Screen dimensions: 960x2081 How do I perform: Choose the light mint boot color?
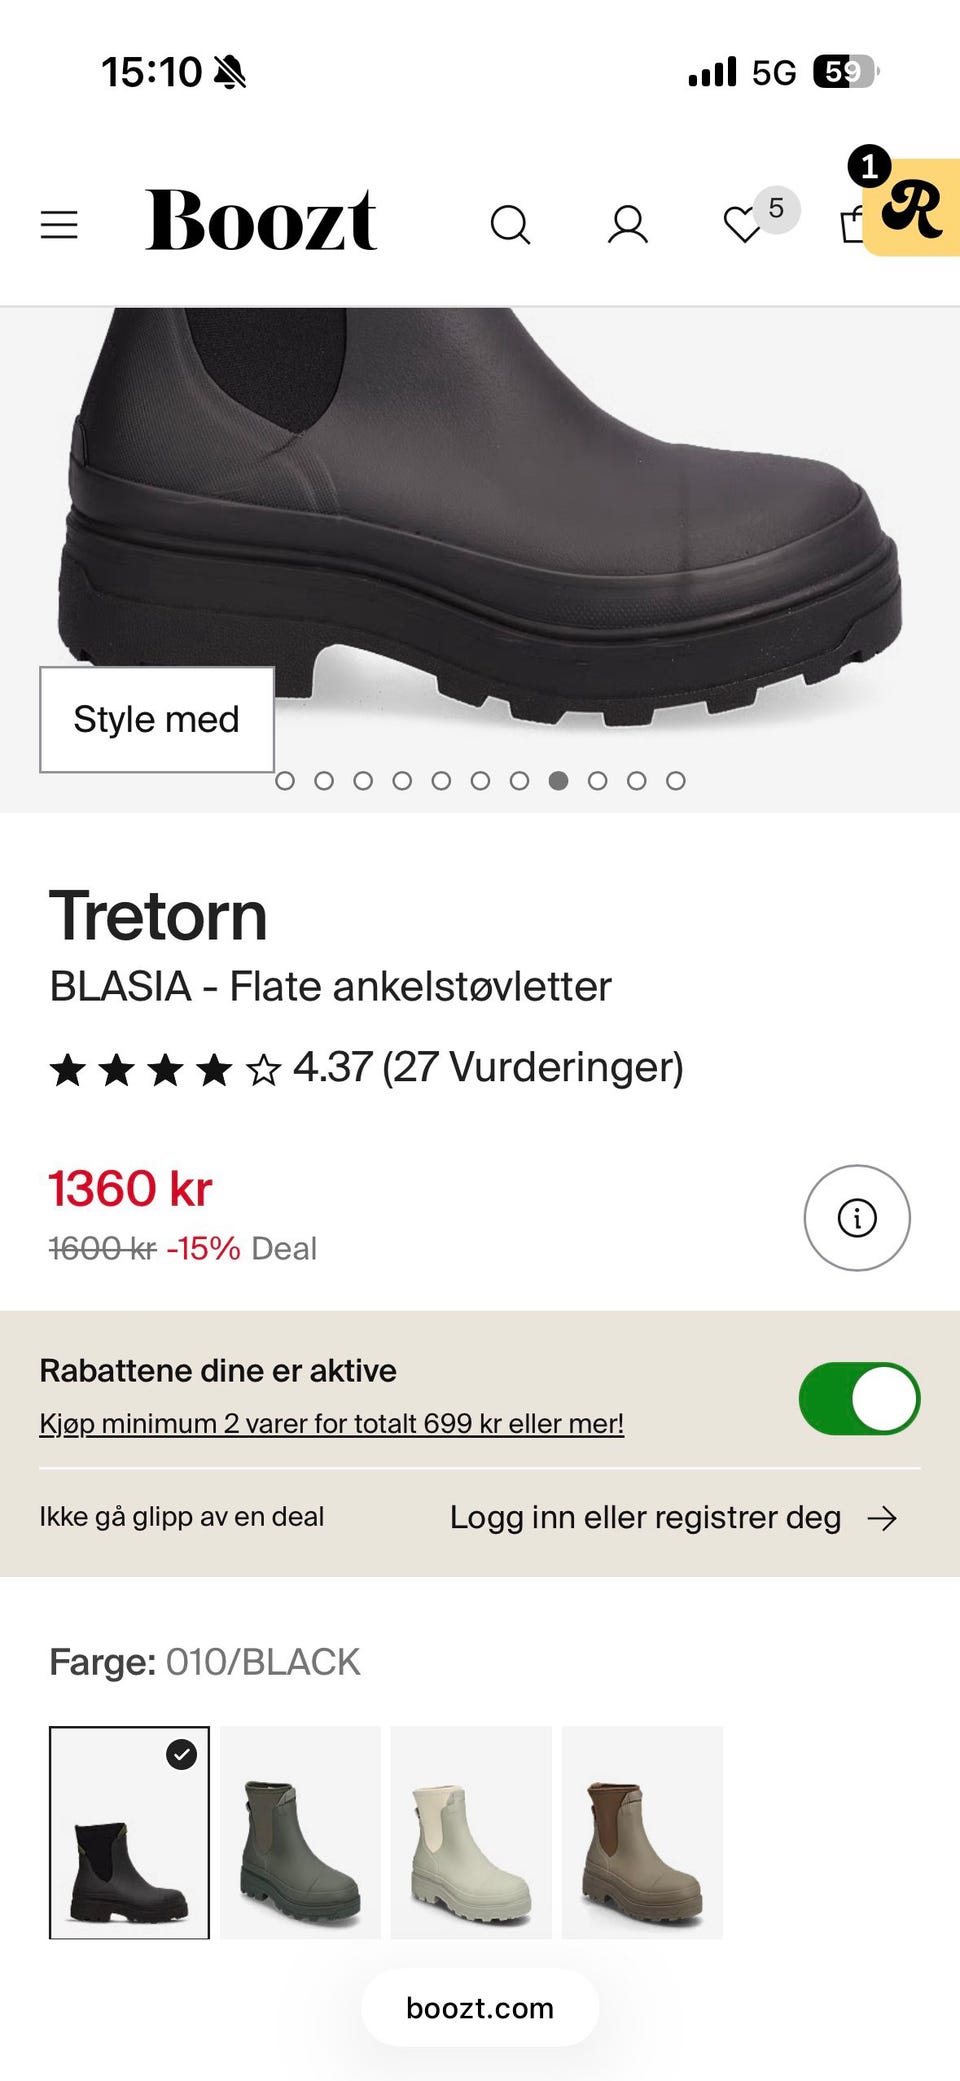point(471,1832)
